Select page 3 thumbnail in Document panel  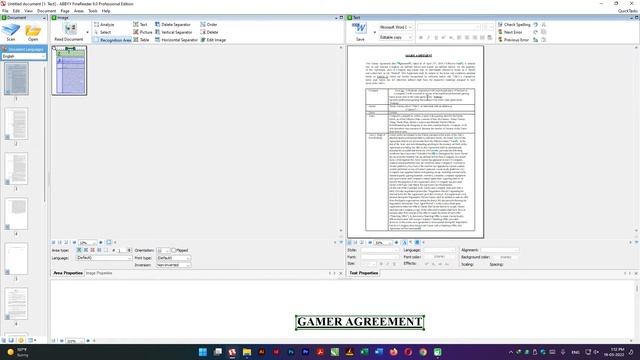point(16,169)
